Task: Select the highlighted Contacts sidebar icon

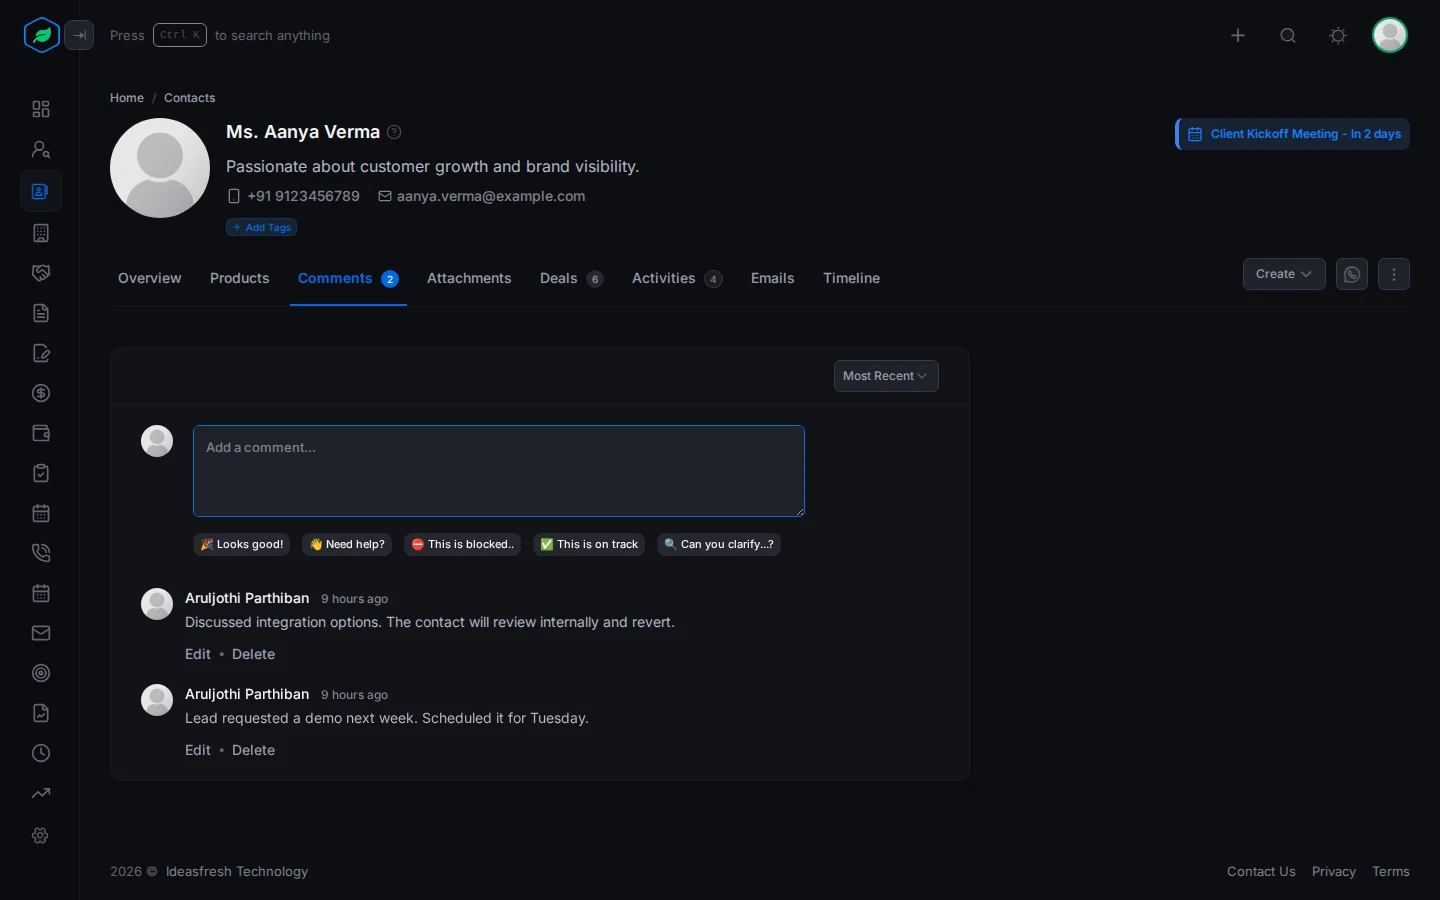Action: [41, 191]
